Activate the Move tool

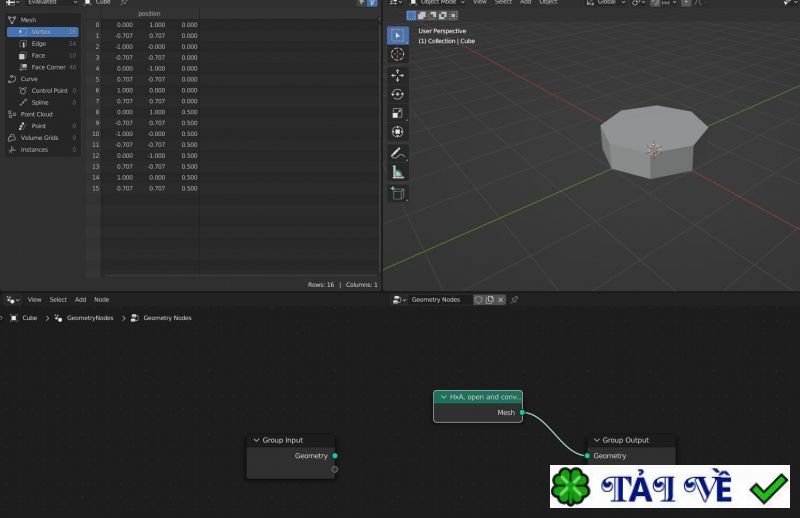coord(398,75)
